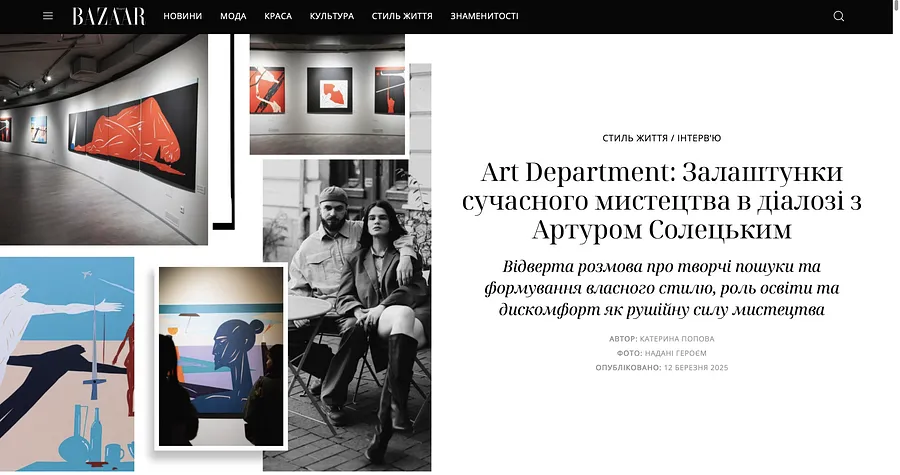This screenshot has height=475, width=900.
Task: Open curved gallery photo with red figure
Action: (104, 139)
